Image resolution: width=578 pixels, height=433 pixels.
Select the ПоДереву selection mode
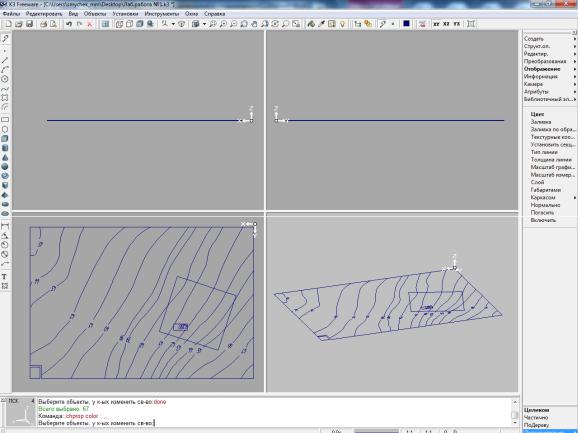click(x=536, y=425)
